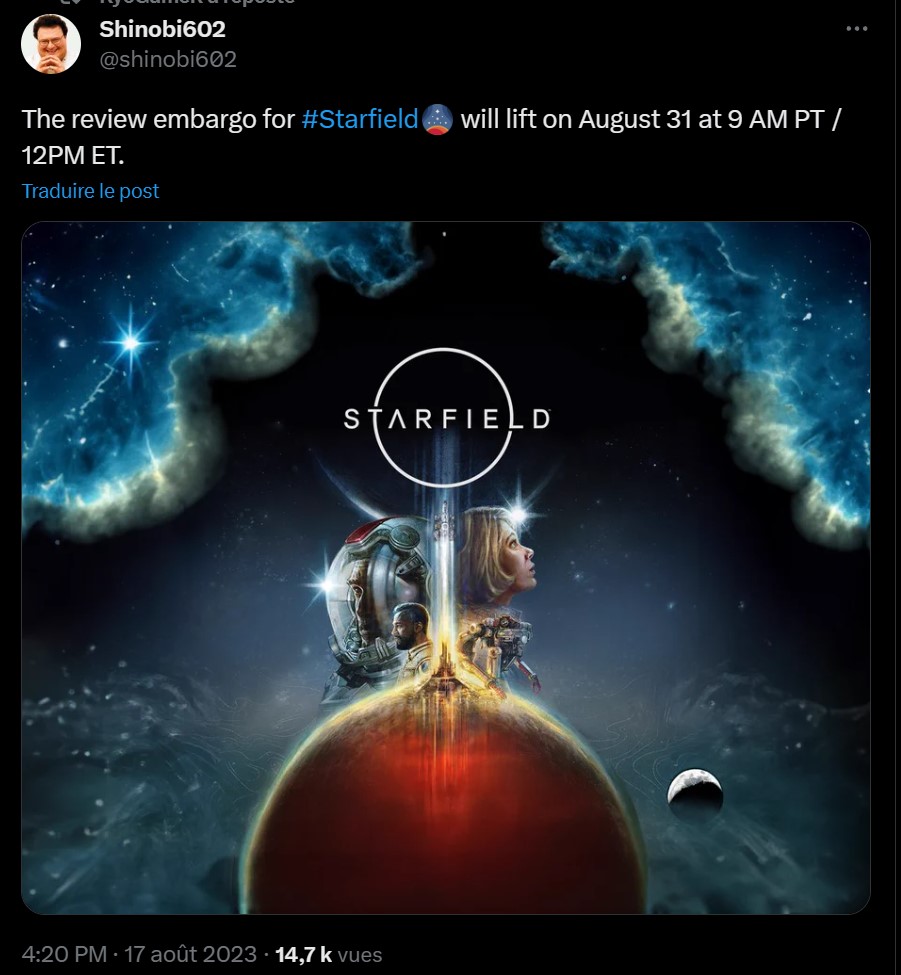
Task: Open the attached Starfield poster image
Action: (446, 568)
